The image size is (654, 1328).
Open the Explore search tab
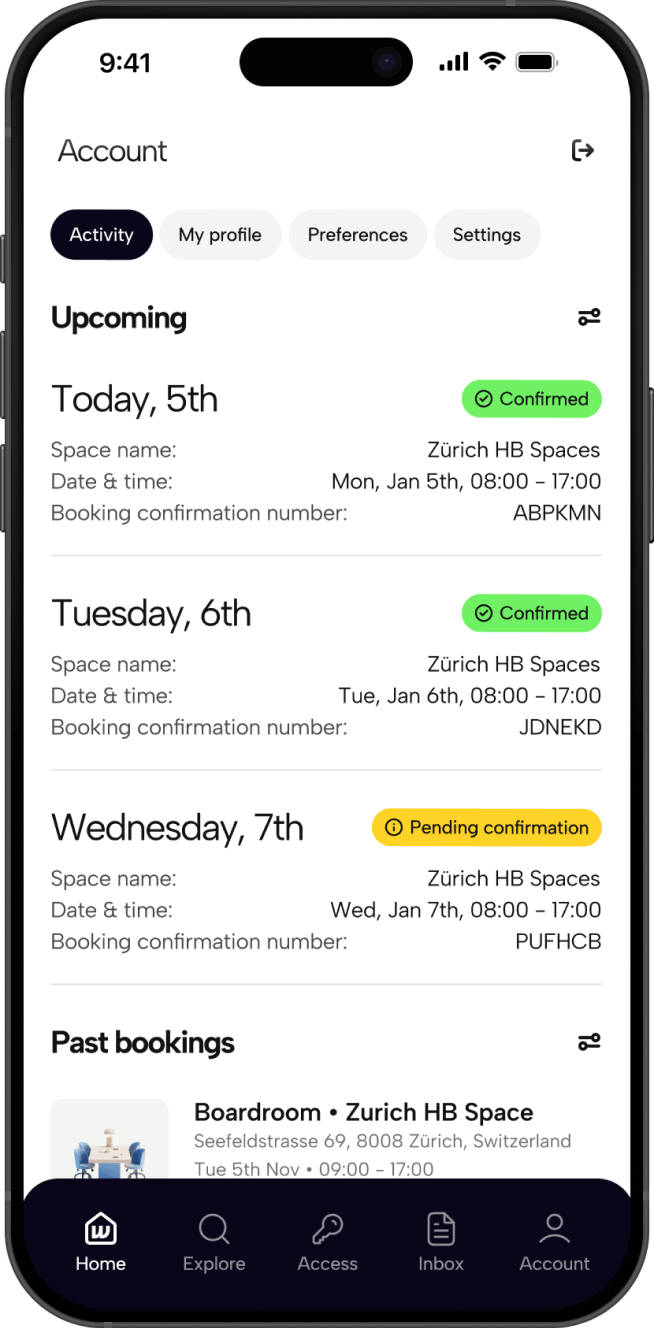tap(214, 1242)
